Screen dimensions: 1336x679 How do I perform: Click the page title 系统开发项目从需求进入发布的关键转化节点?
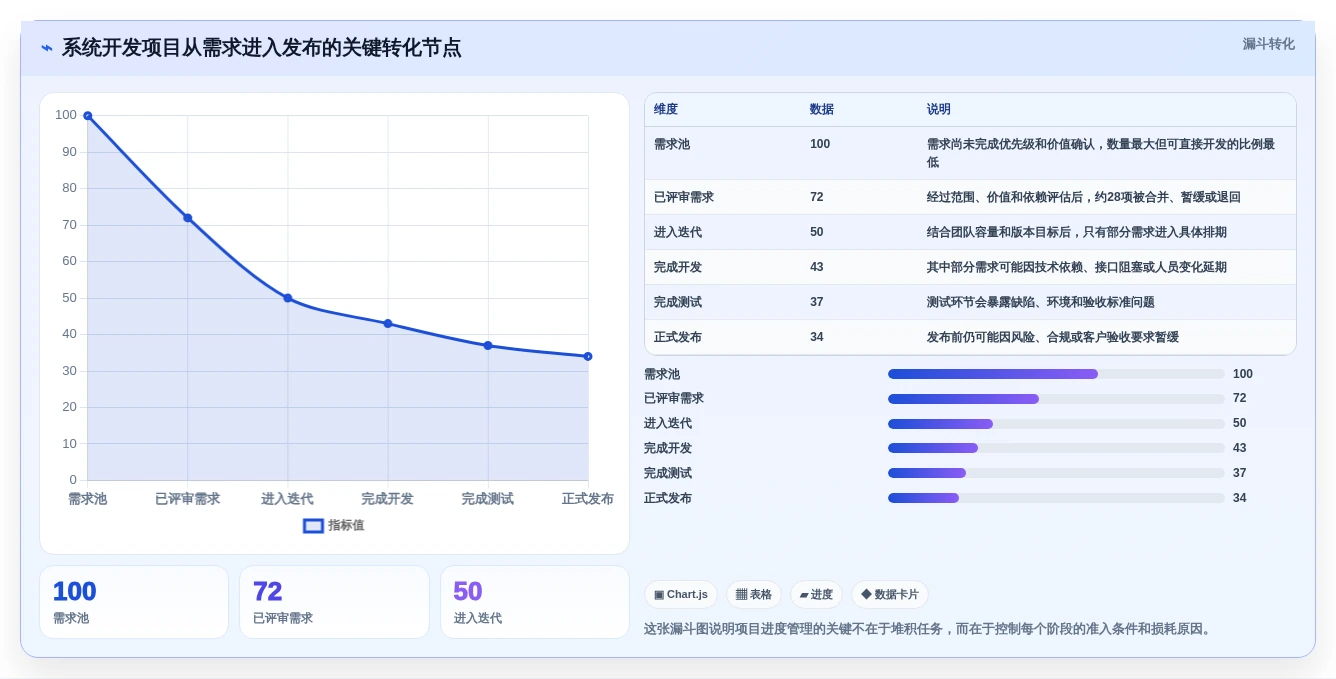(x=261, y=48)
